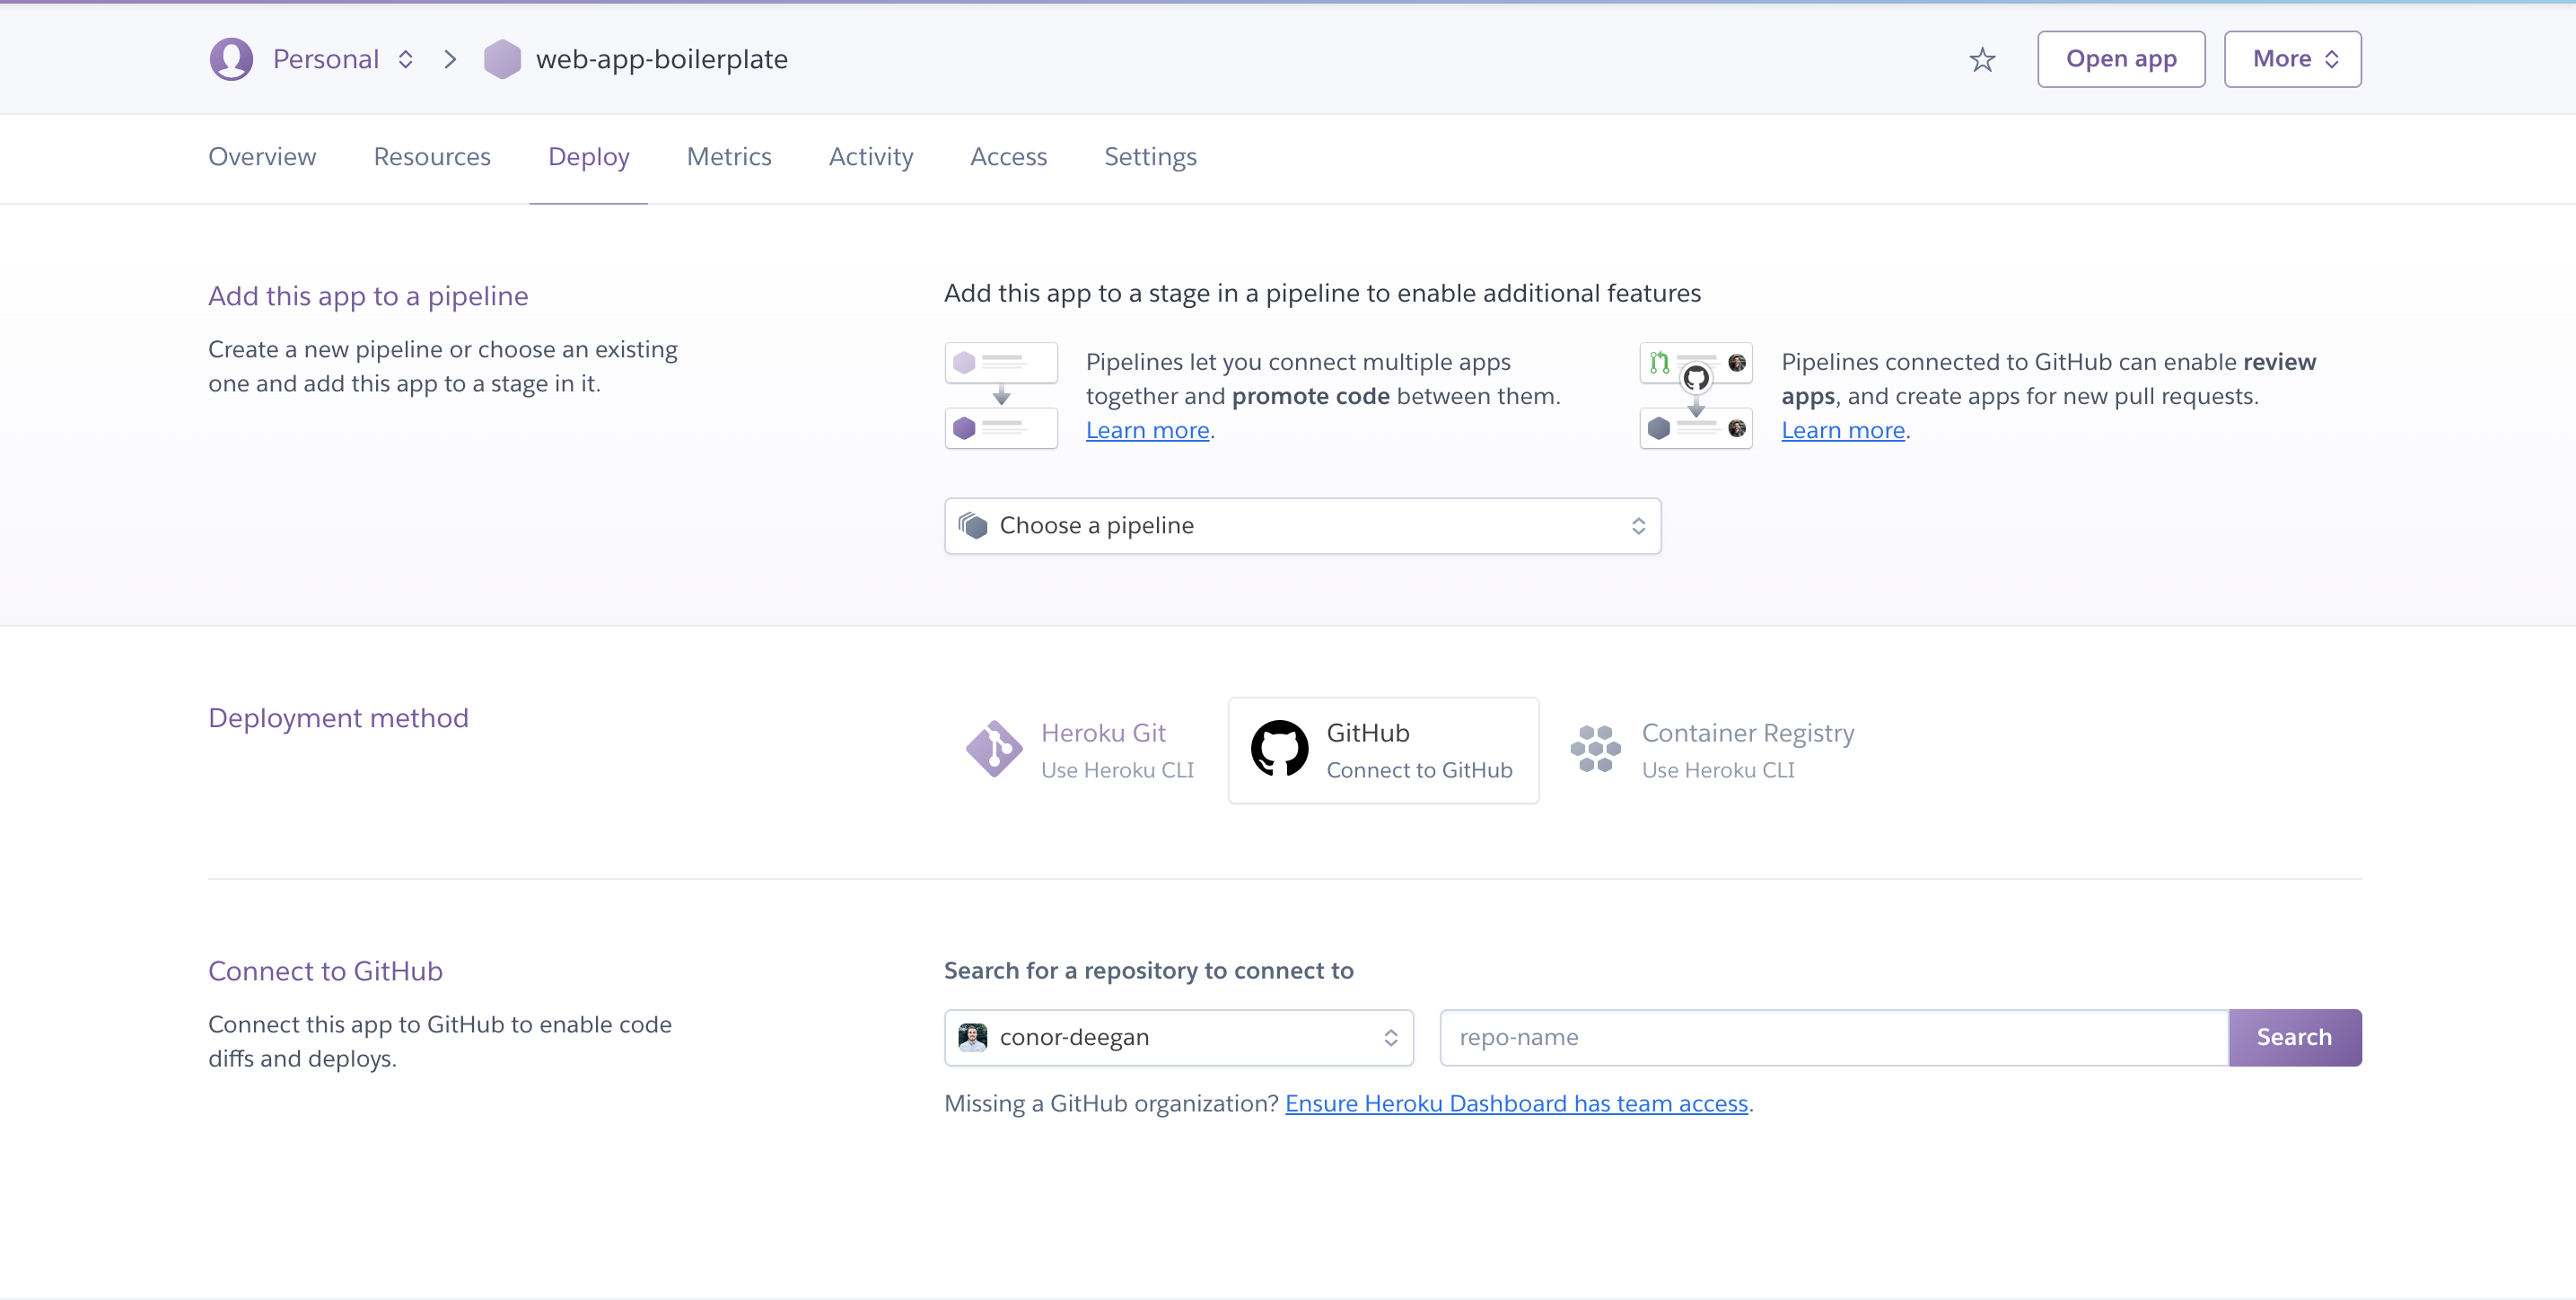Click the favorite star icon
Viewport: 2576px width, 1300px height.
(x=1982, y=60)
